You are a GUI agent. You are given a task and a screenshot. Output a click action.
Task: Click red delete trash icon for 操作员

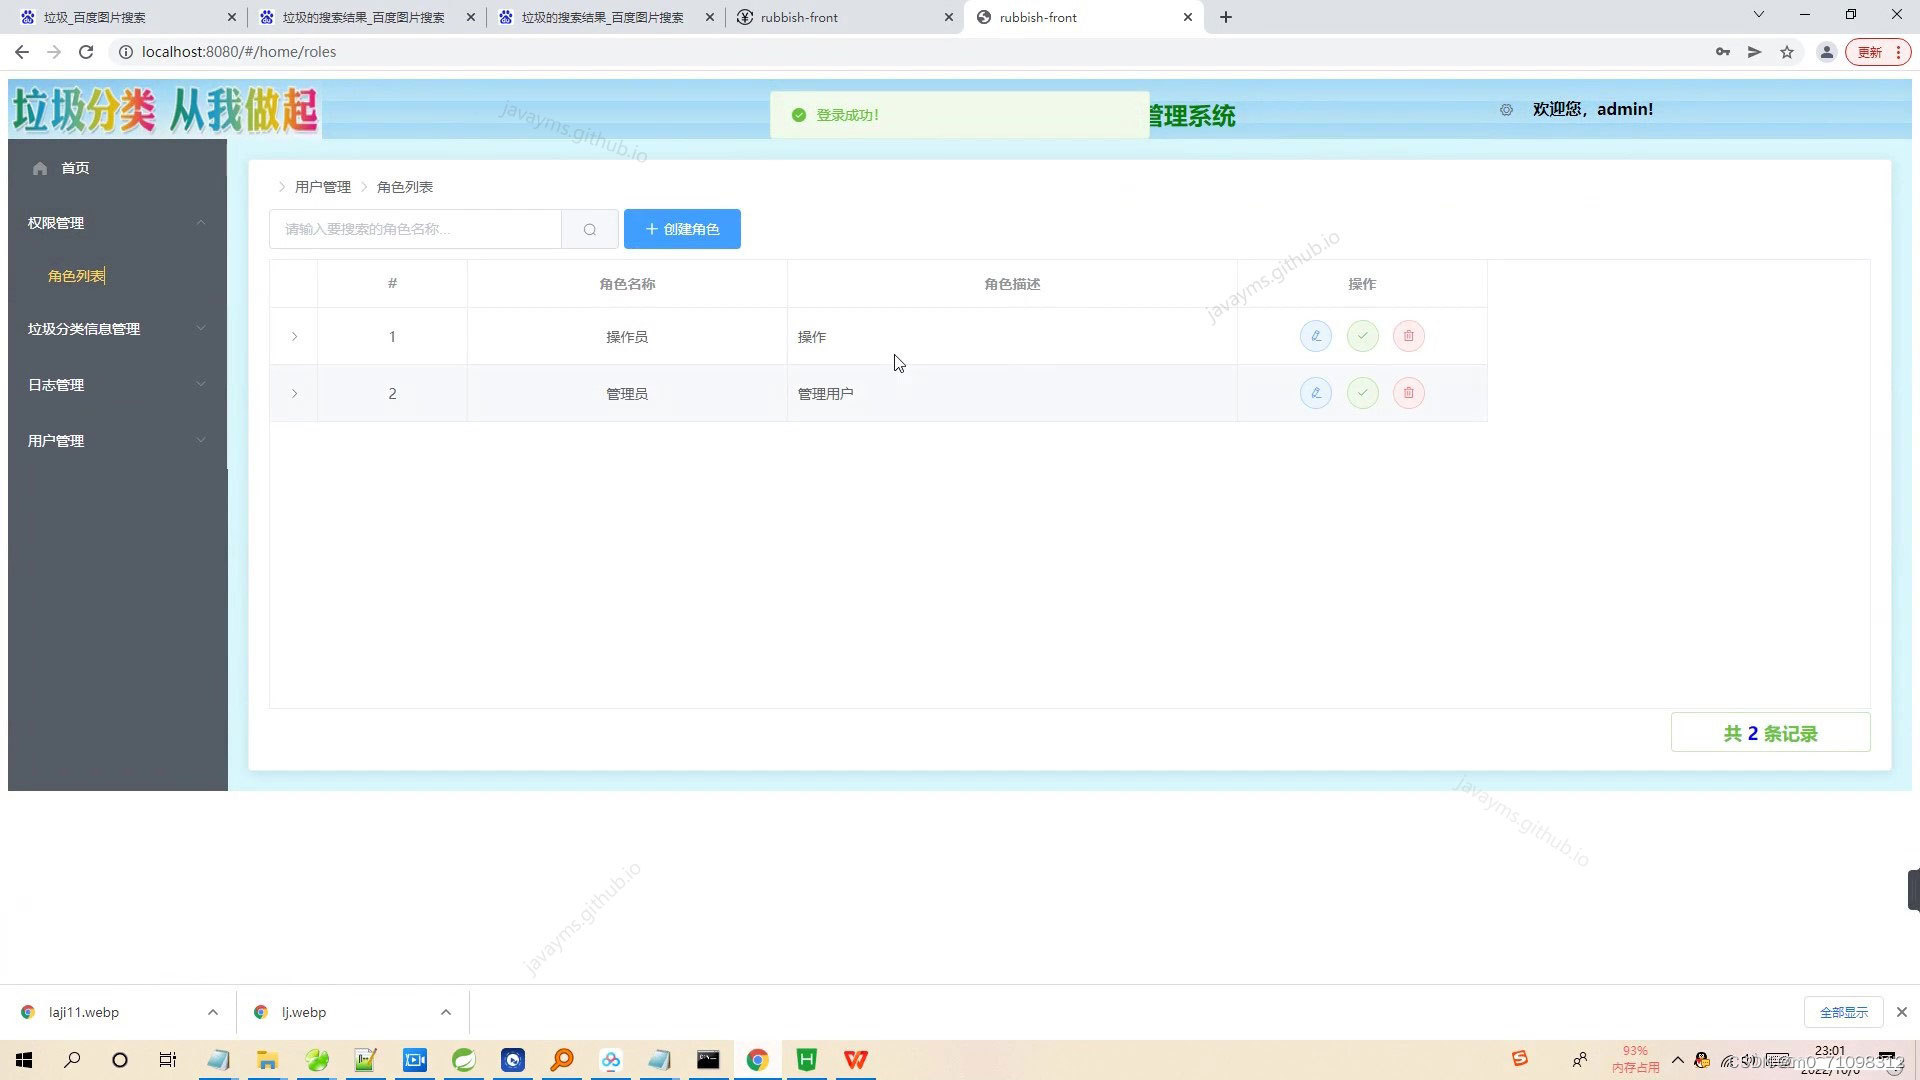coord(1408,336)
